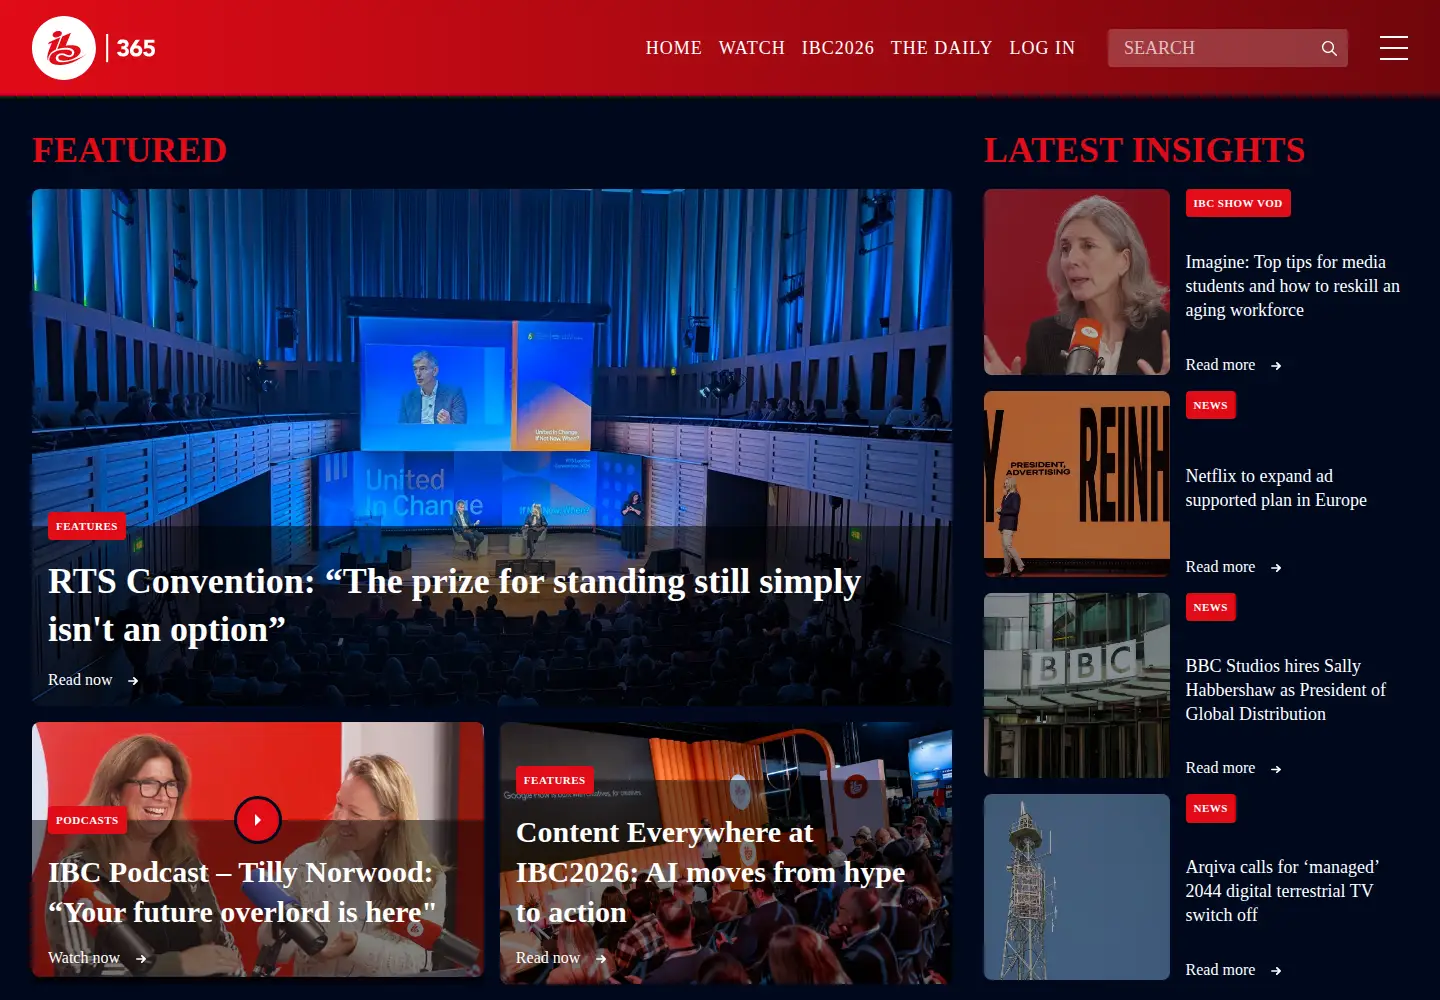Screen dimensions: 1440x1000
Task: Open Imagine top tips article title
Action: [x=1292, y=286]
